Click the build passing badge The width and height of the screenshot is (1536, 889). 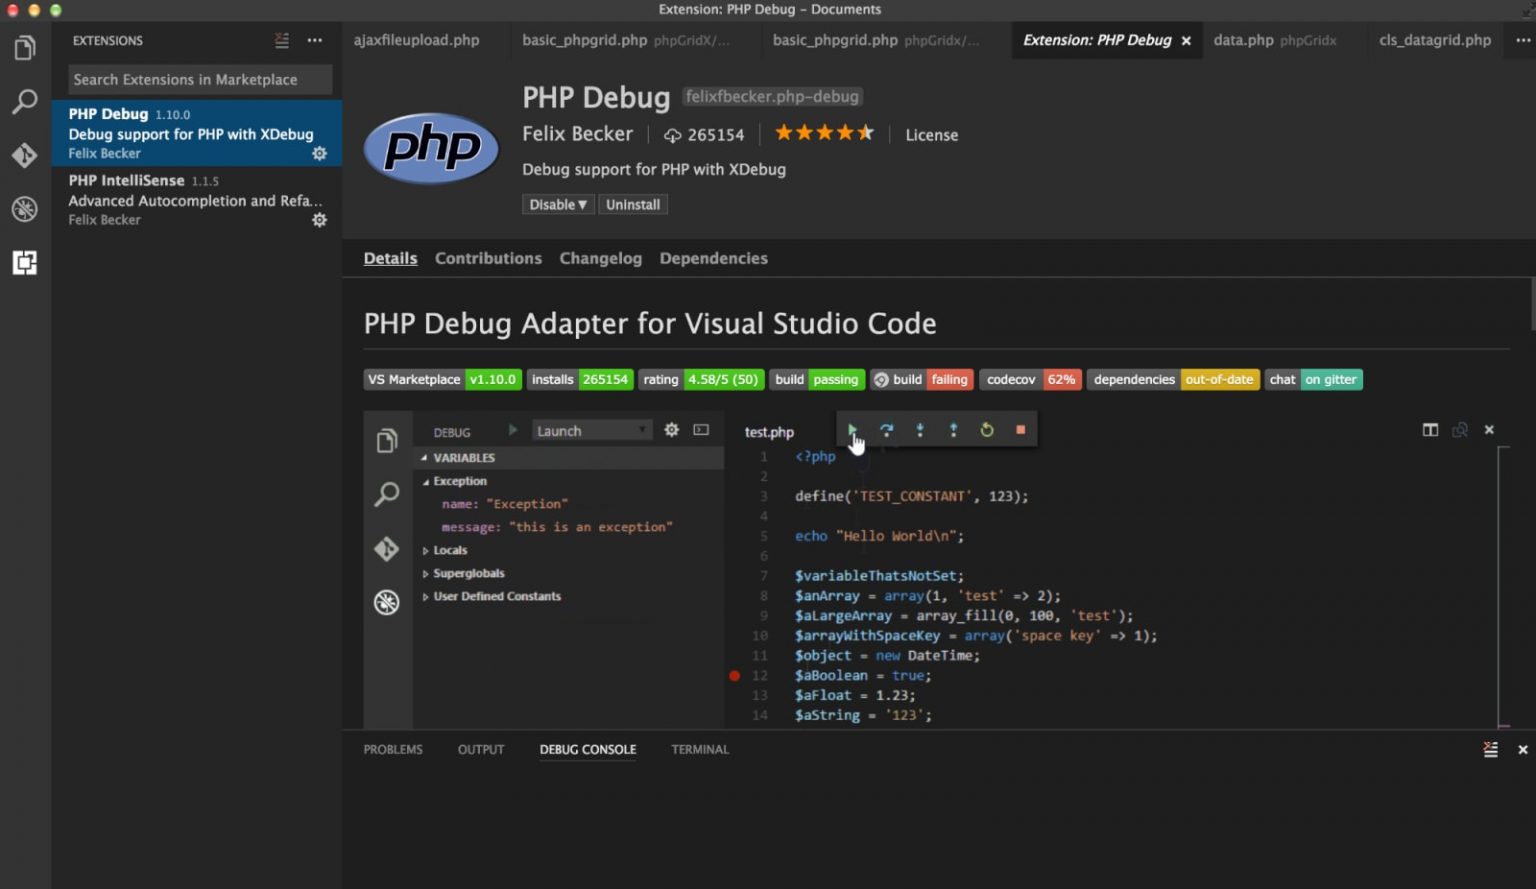pos(818,380)
